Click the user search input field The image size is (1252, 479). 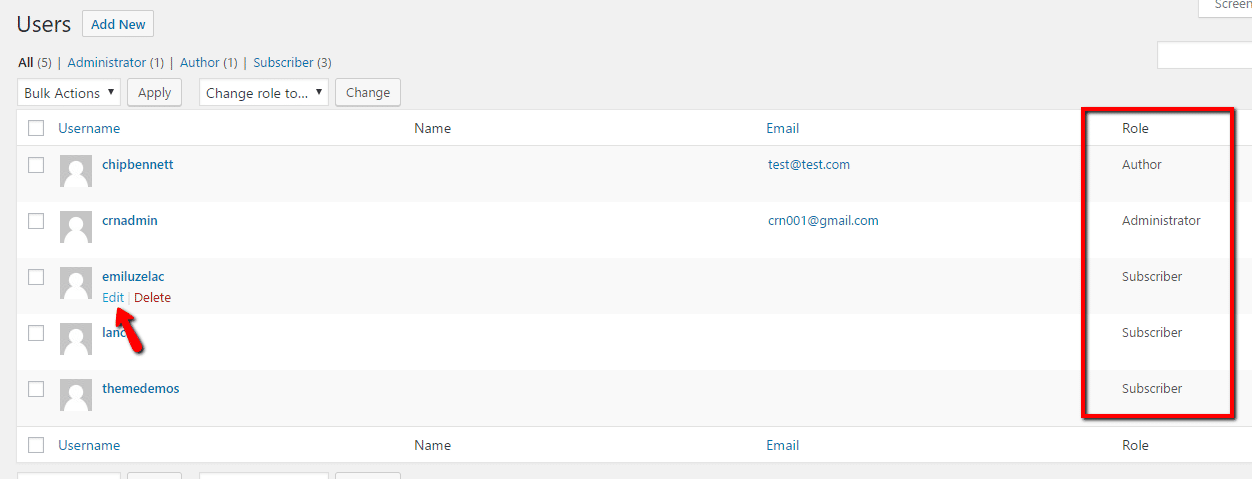coord(1204,56)
